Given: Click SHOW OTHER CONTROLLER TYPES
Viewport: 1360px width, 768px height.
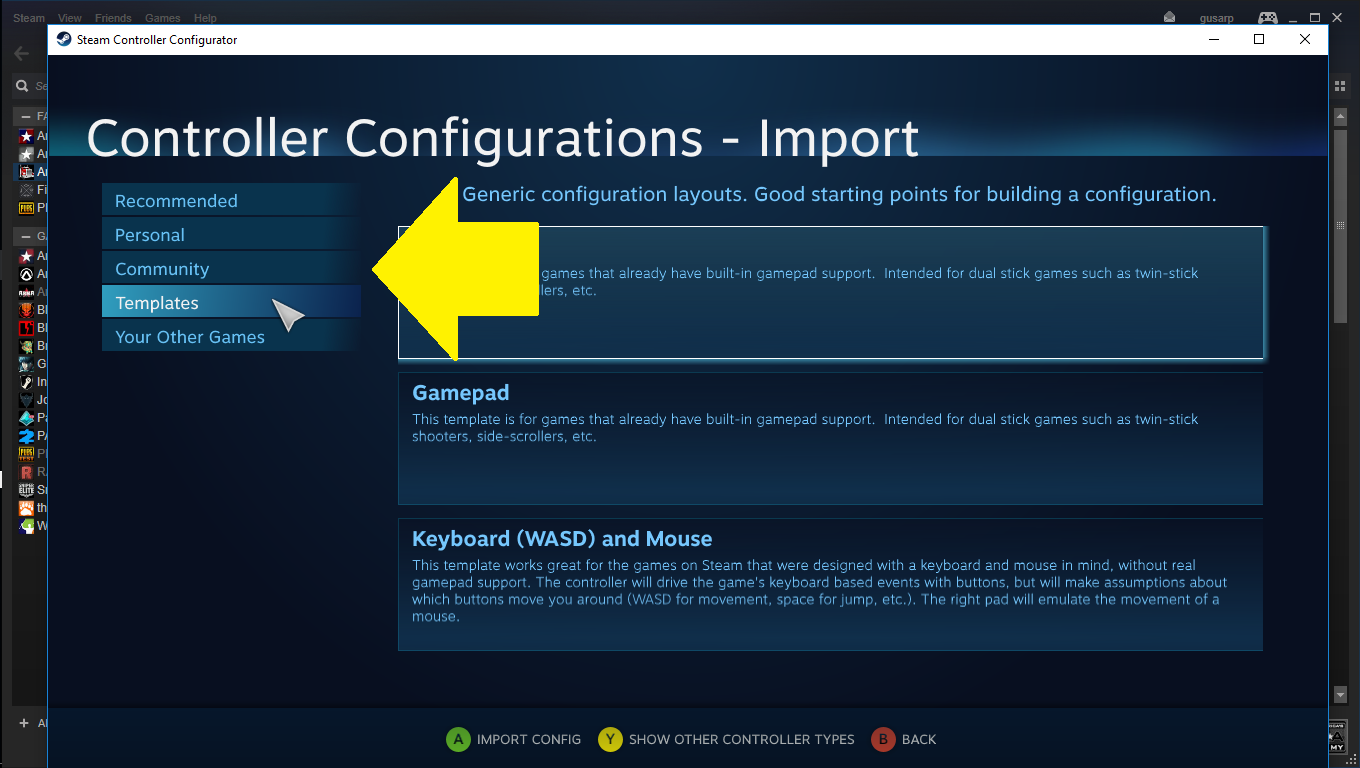Looking at the screenshot, I should coord(742,740).
